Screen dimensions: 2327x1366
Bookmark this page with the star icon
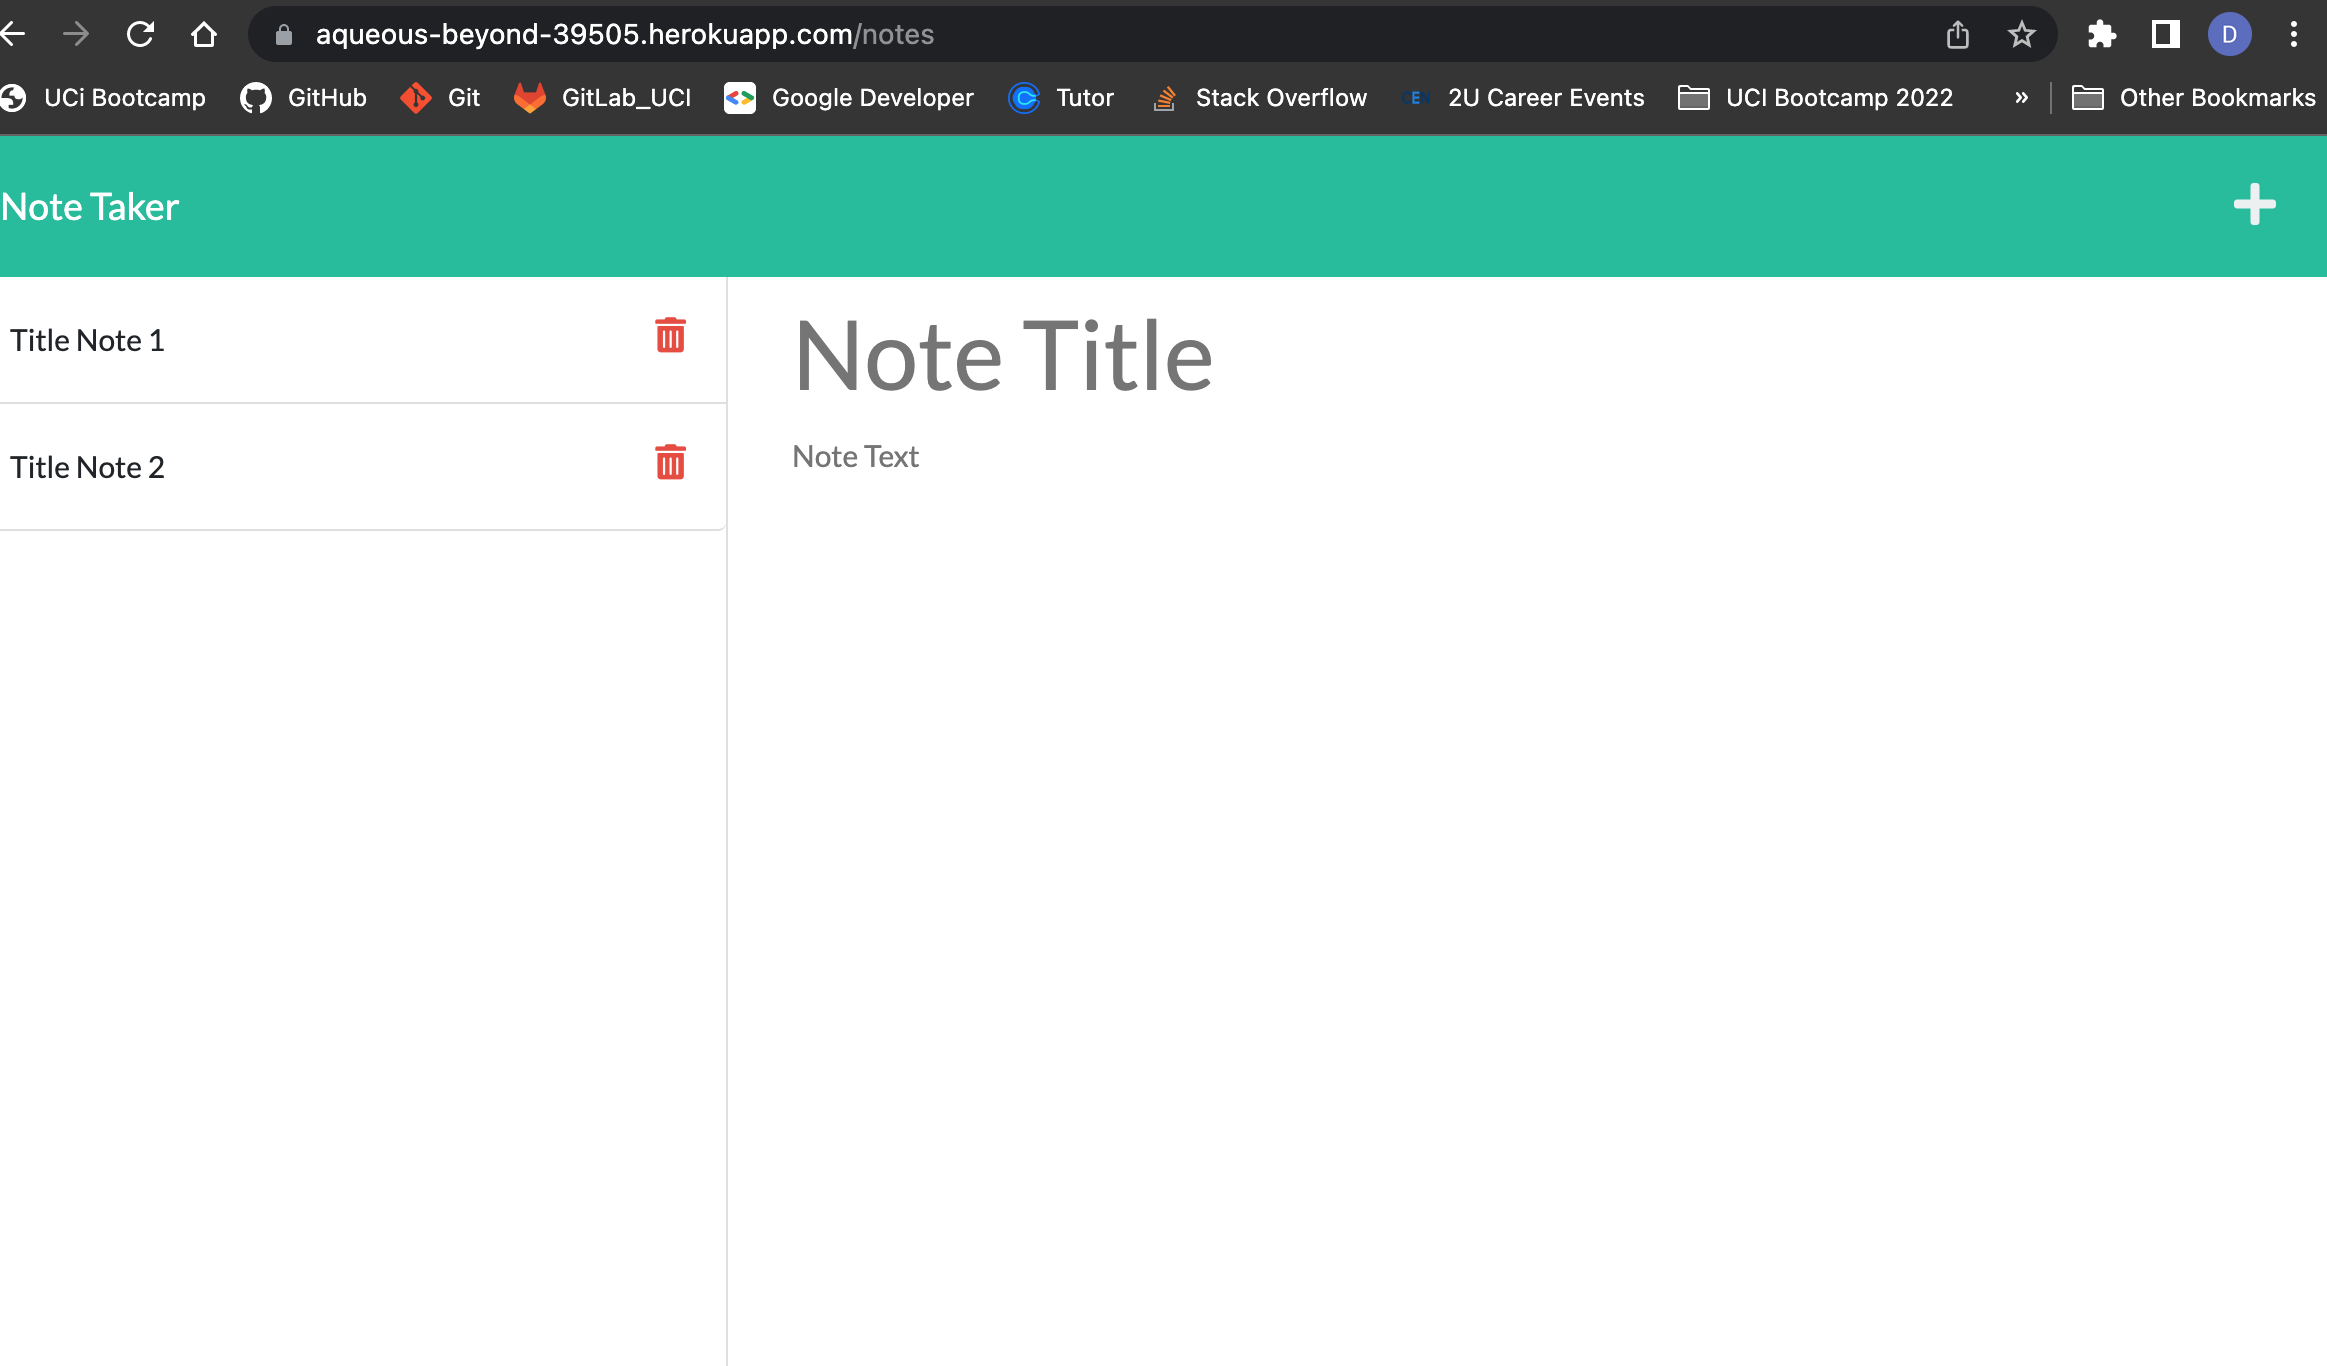tap(2023, 33)
